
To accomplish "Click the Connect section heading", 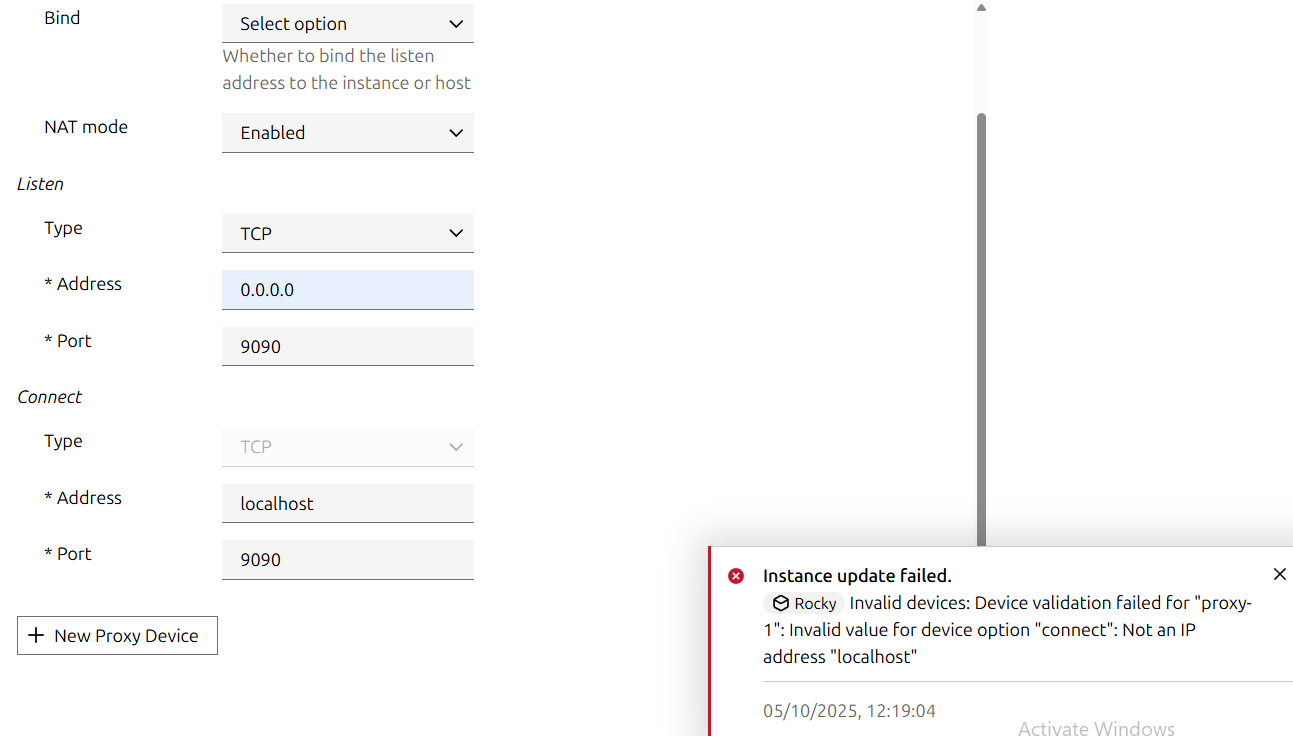I will (50, 397).
